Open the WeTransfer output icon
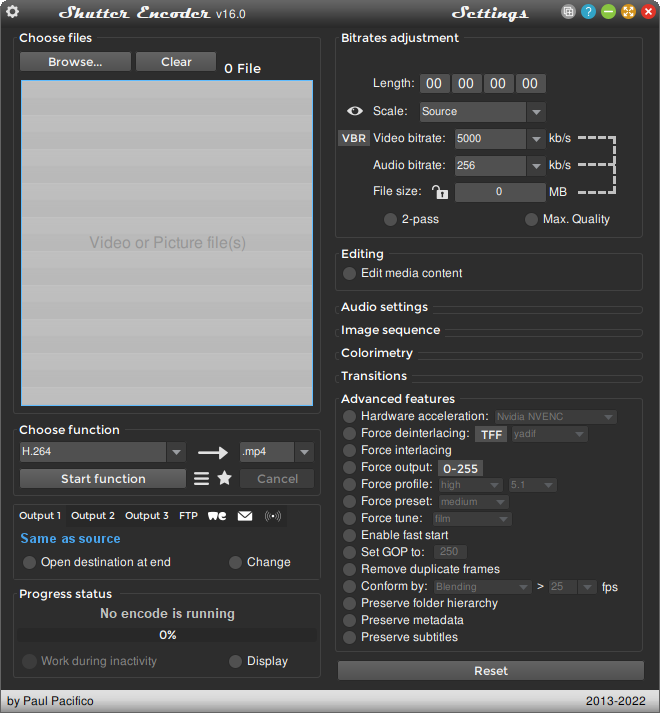This screenshot has width=660, height=713. [x=217, y=516]
